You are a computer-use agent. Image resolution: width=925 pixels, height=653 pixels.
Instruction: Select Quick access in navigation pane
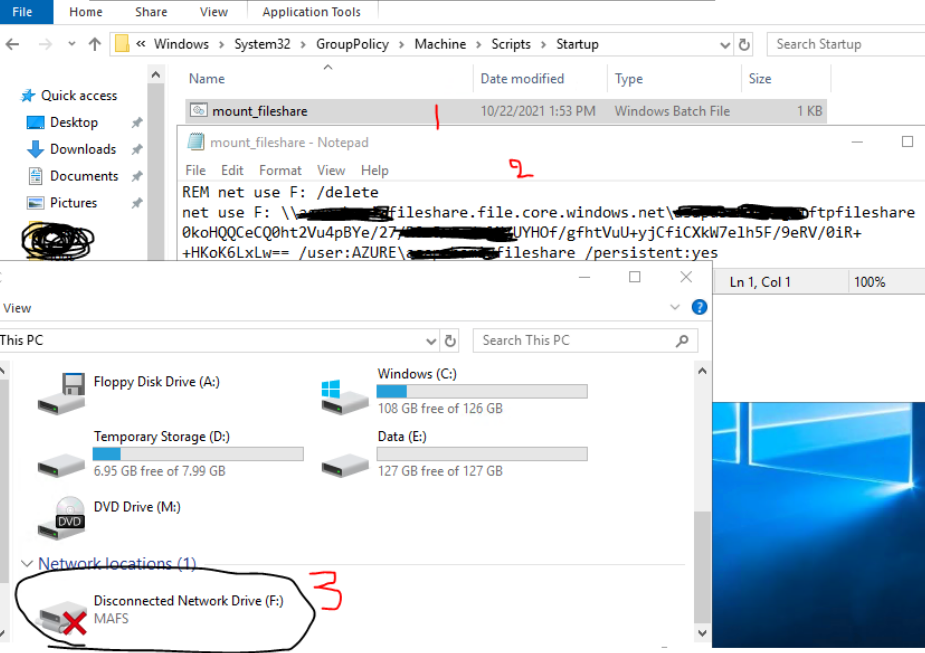point(70,96)
